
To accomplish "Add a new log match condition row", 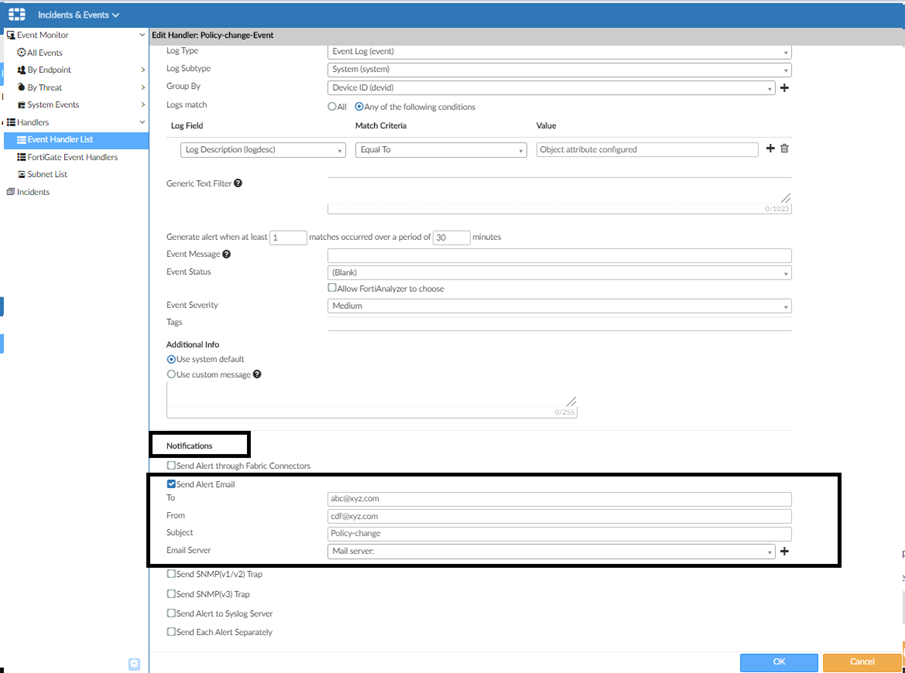I will coord(770,149).
